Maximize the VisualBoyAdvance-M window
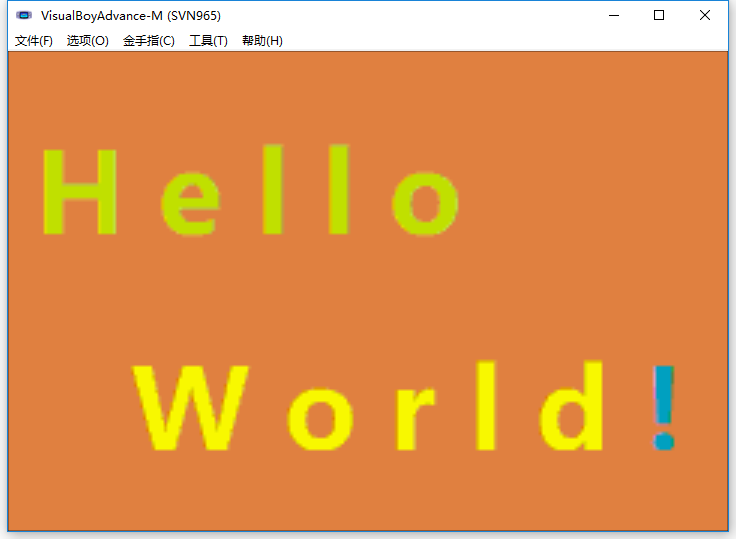Viewport: 736px width, 539px height. pyautogui.click(x=659, y=15)
